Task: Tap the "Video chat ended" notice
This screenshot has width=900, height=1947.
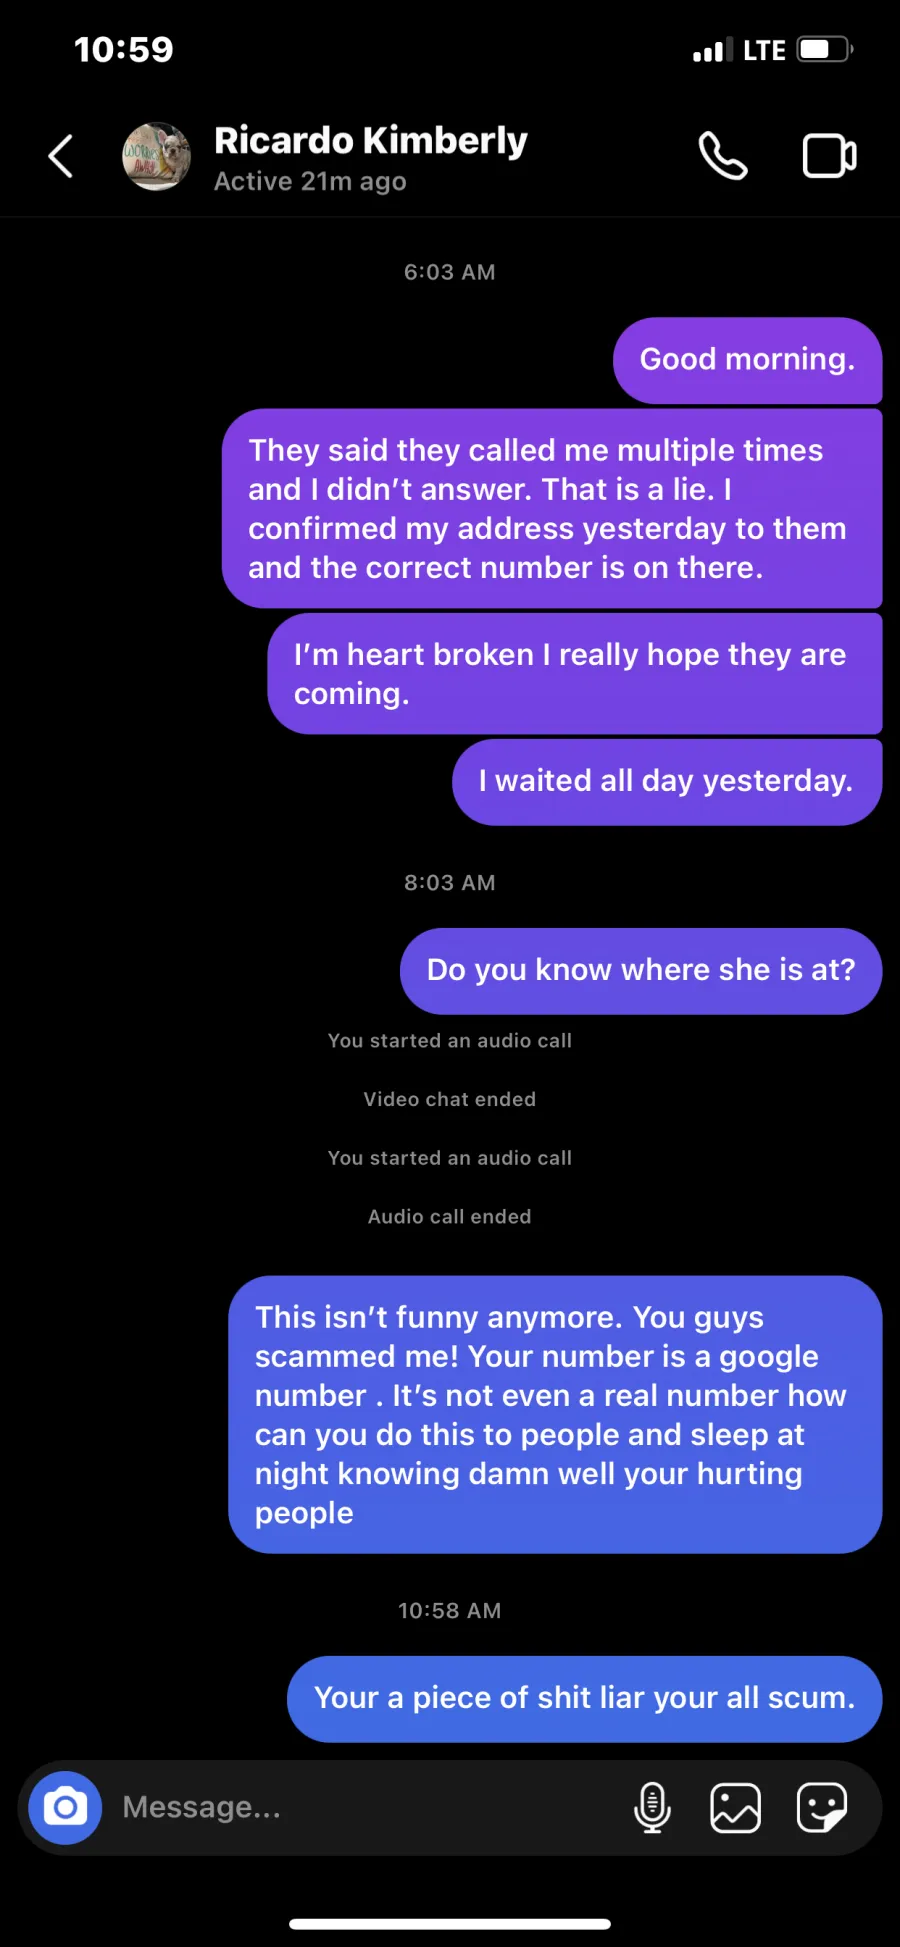Action: coord(450,1099)
